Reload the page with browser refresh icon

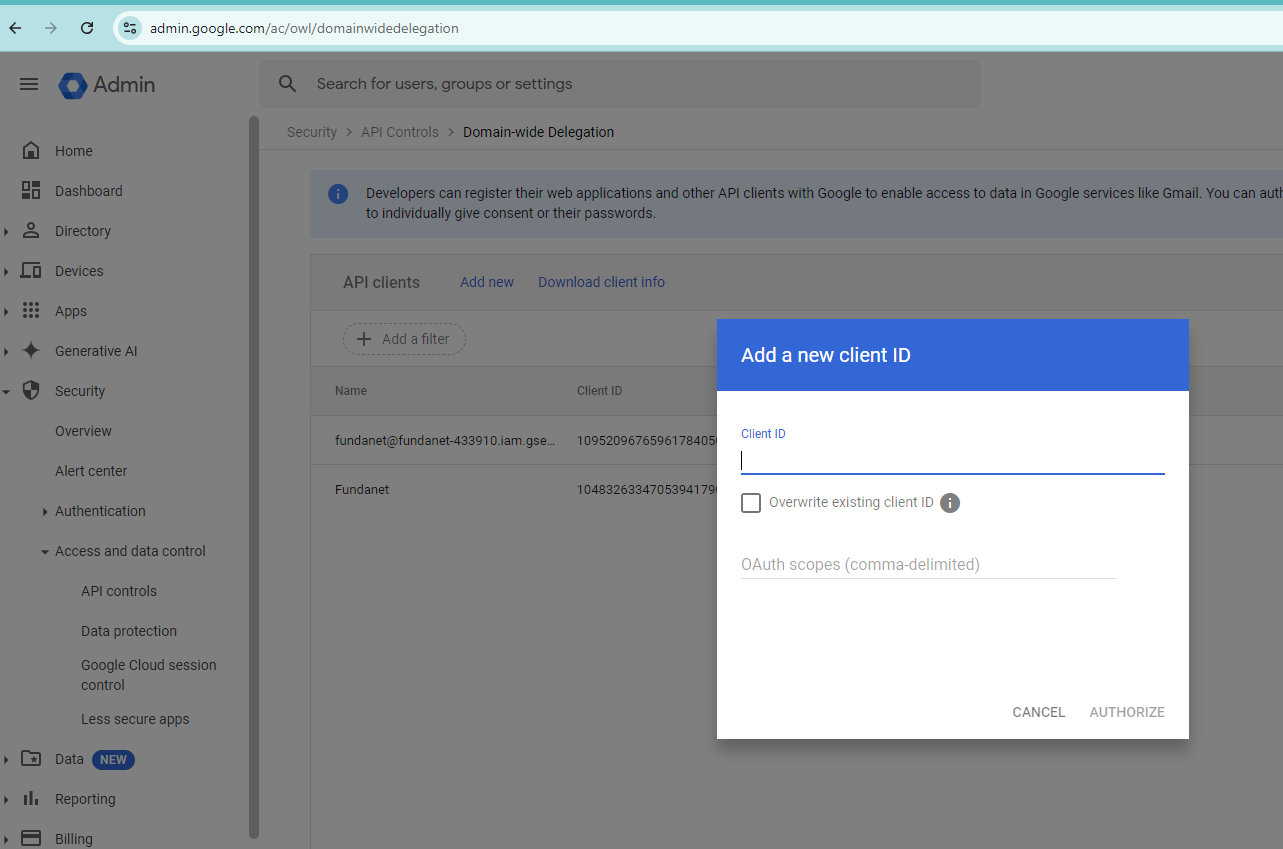coord(87,28)
